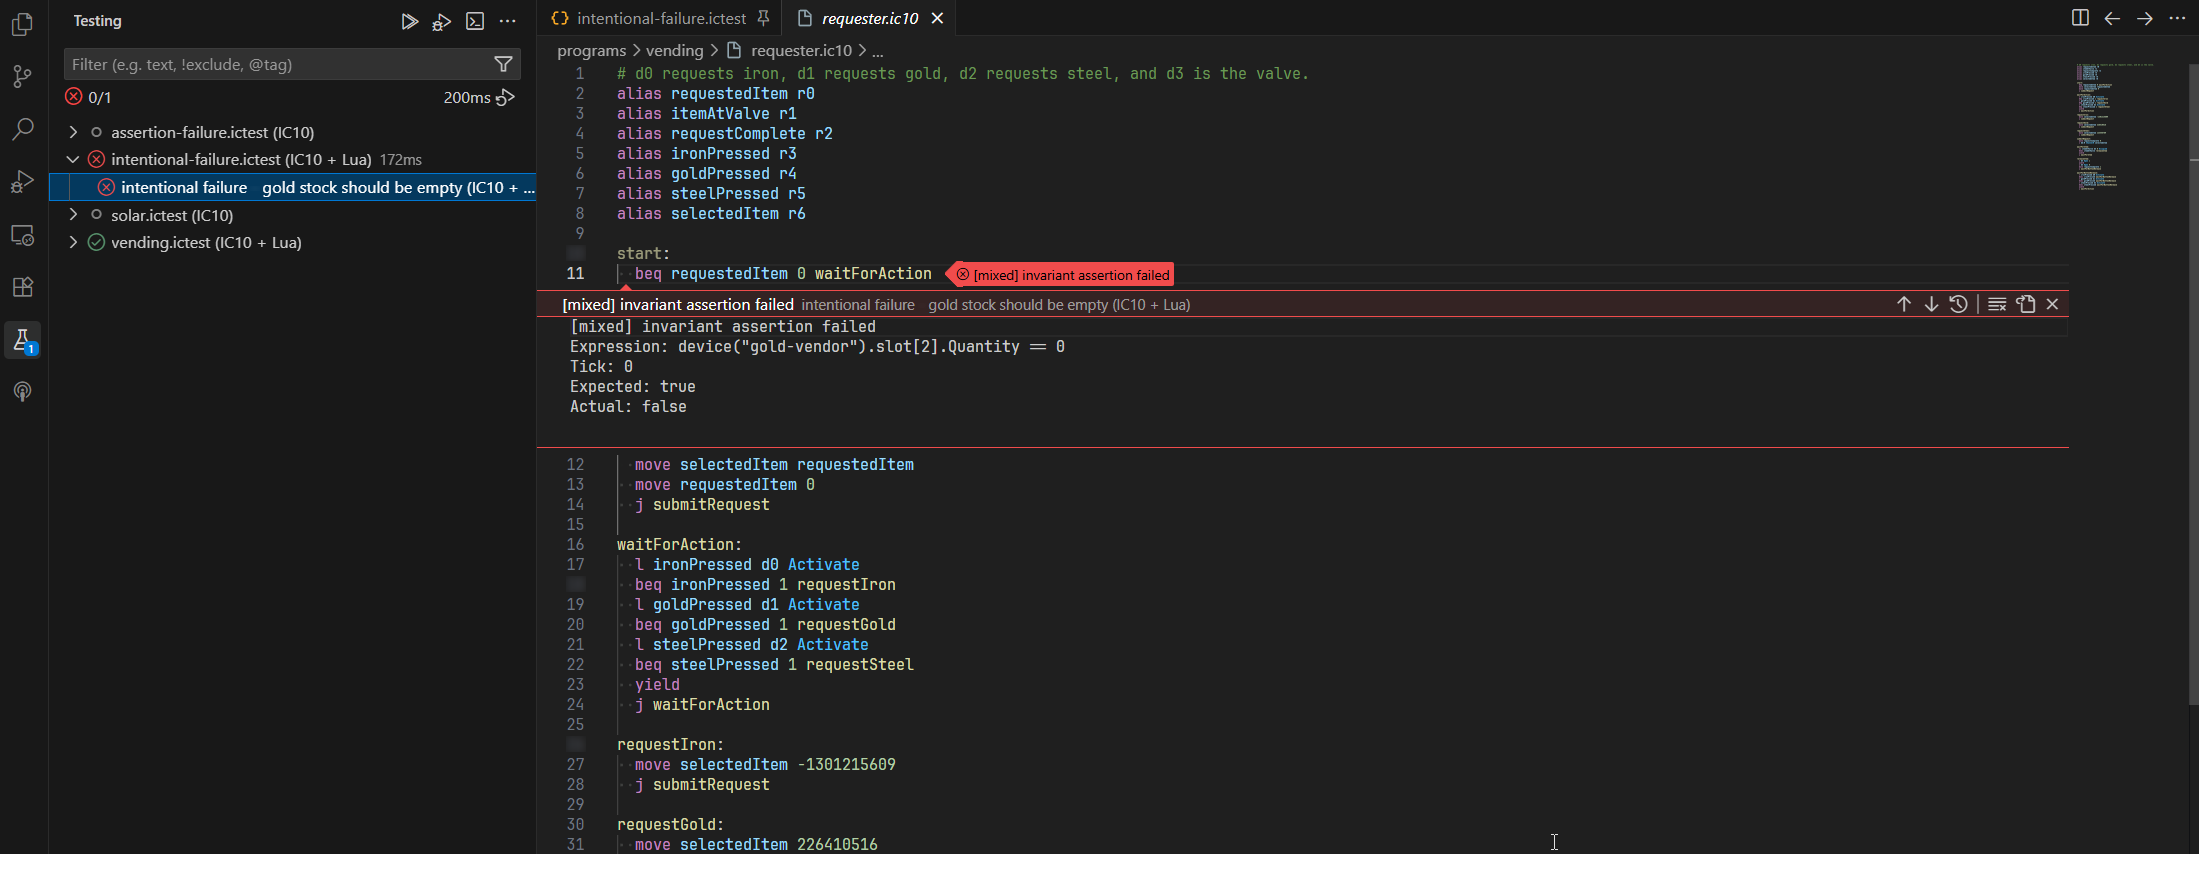The width and height of the screenshot is (2199, 869).
Task: Expand solar.ictest tree node
Action: point(73,215)
